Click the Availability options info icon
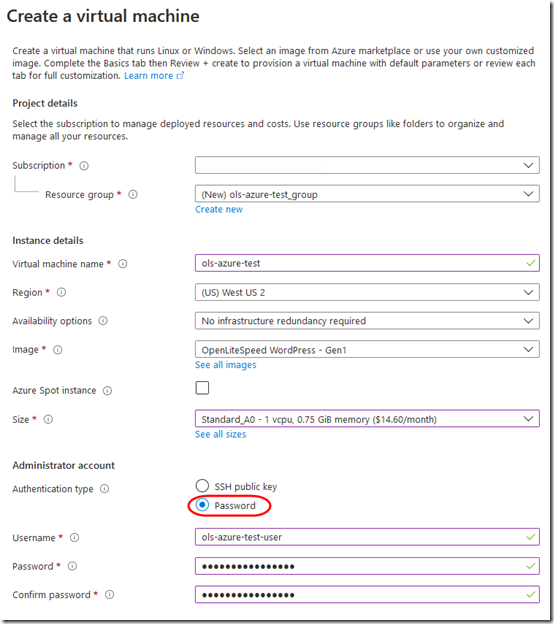This screenshot has width=554, height=624. point(103,321)
